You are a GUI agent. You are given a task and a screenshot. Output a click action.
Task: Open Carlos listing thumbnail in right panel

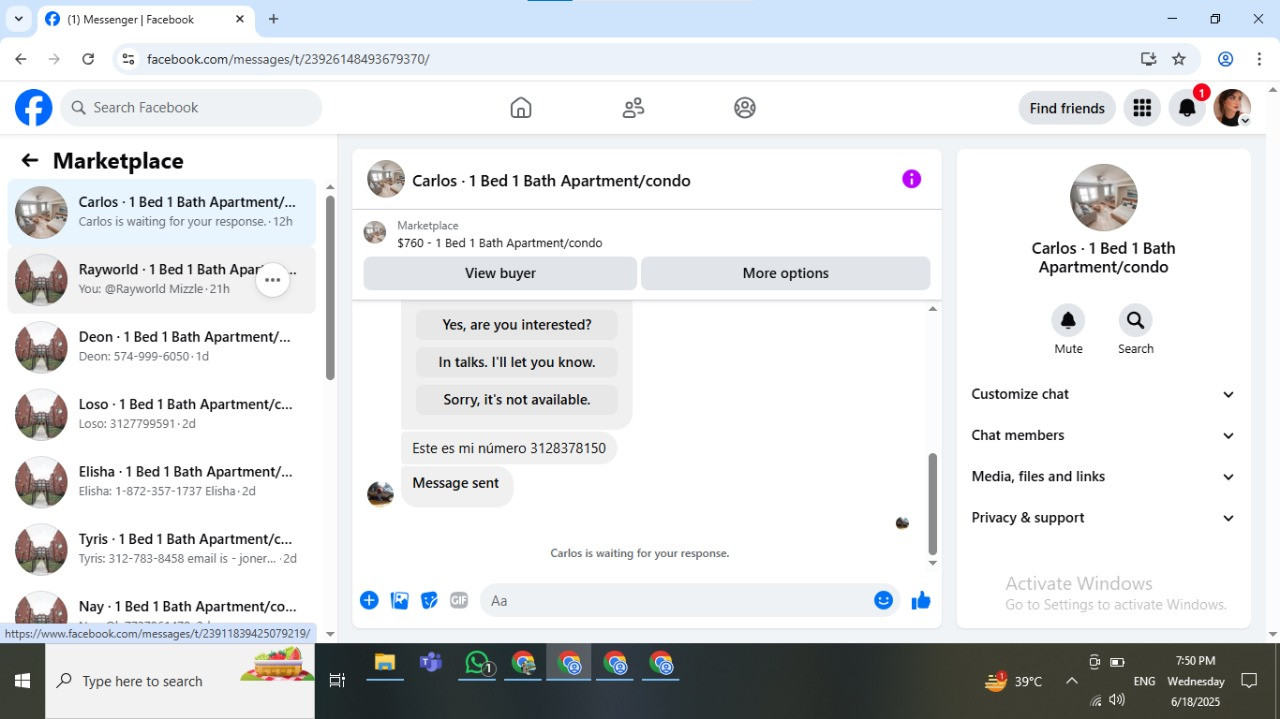click(1103, 198)
